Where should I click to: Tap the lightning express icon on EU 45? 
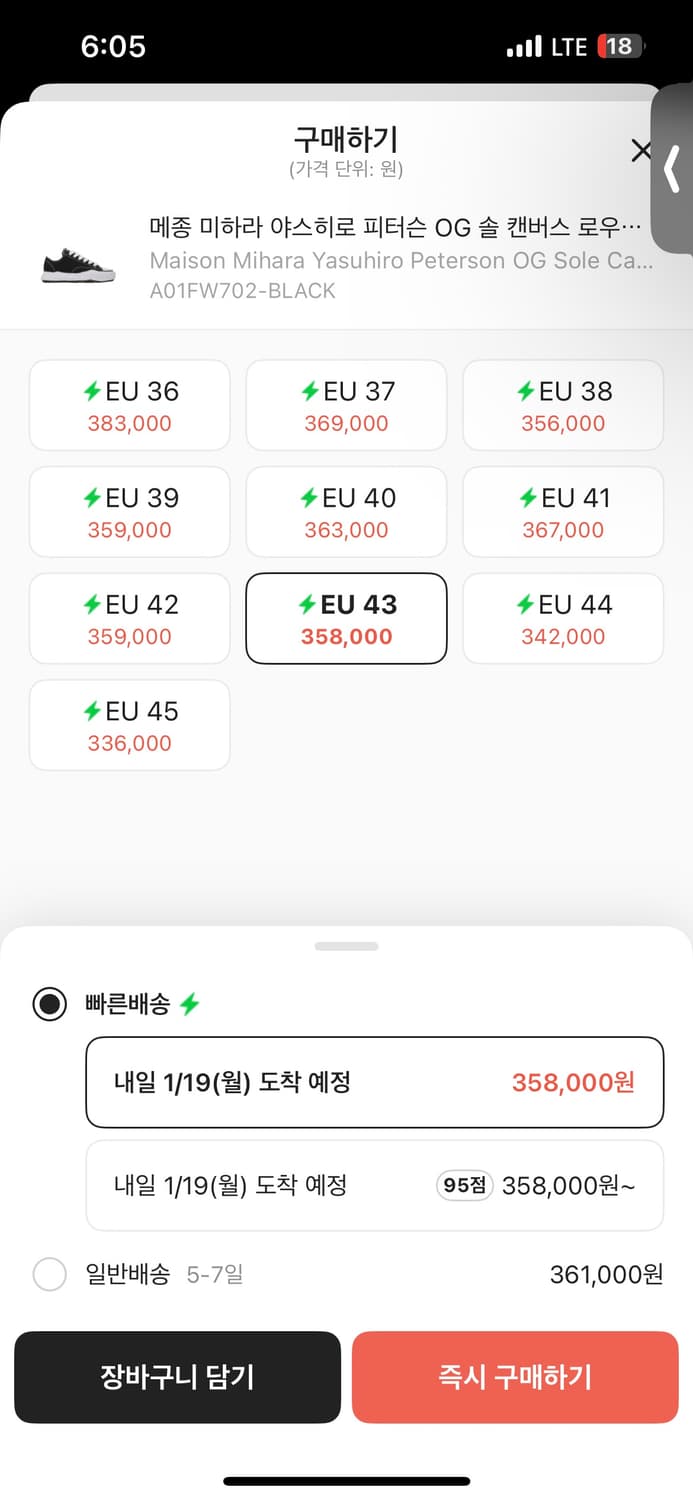(92, 711)
